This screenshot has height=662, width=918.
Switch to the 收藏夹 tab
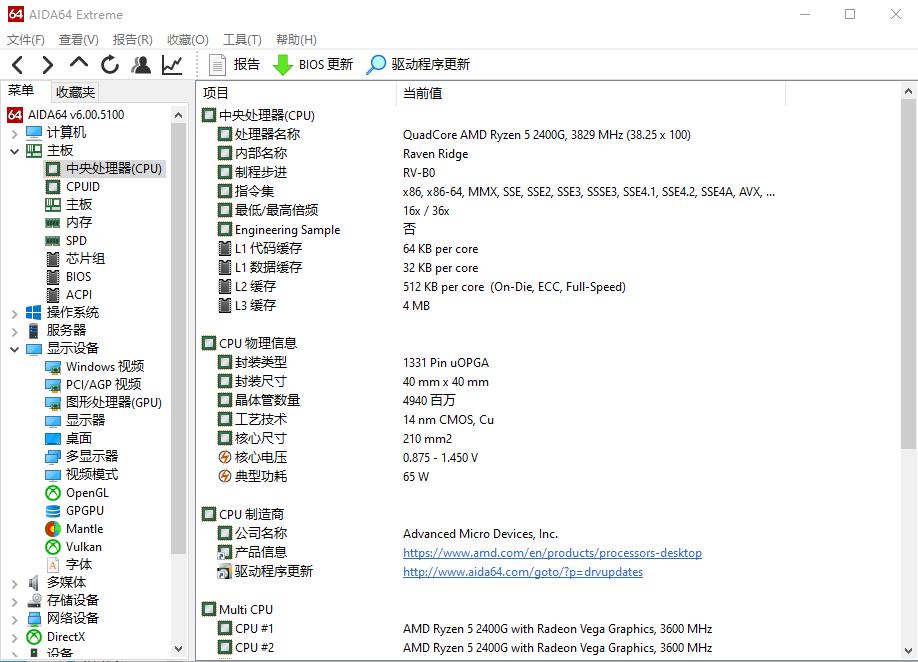(74, 91)
